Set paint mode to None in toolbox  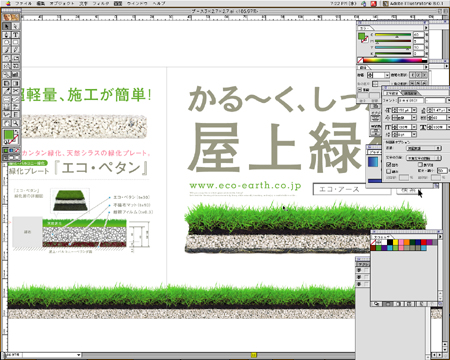tap(17, 151)
